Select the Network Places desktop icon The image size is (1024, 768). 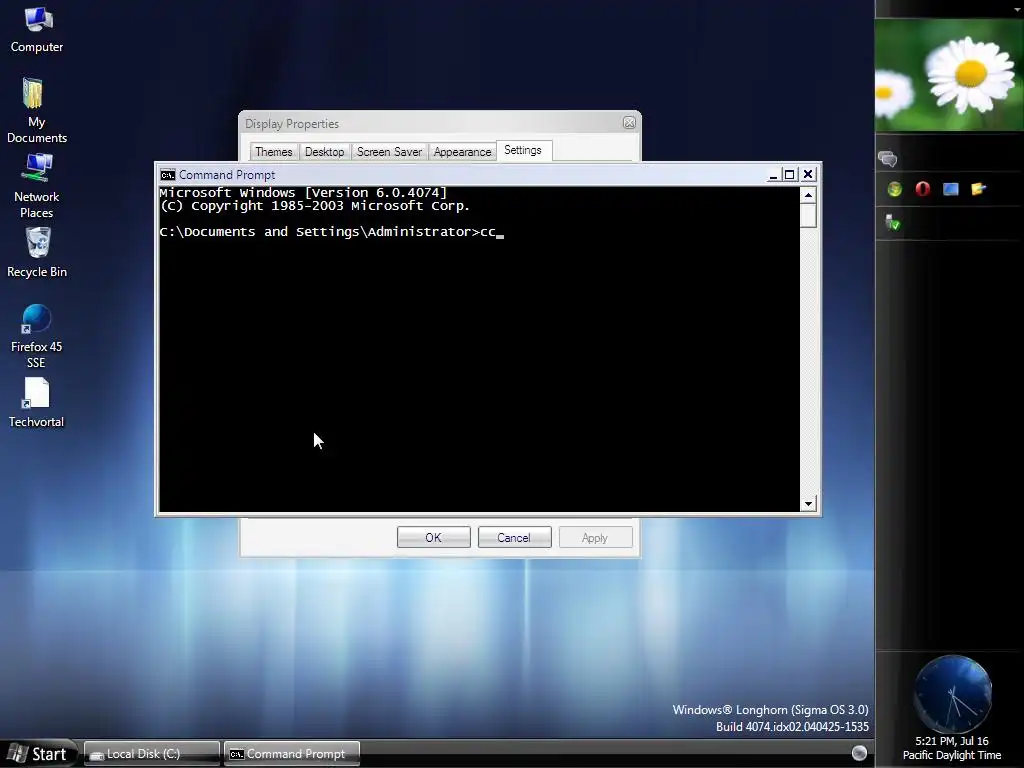point(37,186)
